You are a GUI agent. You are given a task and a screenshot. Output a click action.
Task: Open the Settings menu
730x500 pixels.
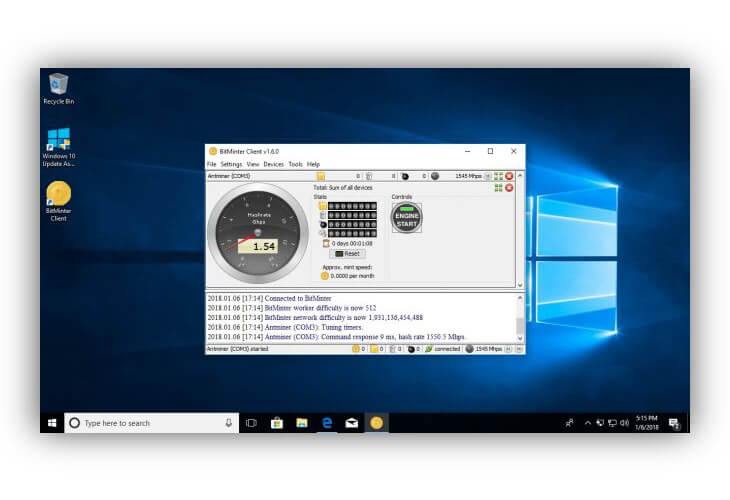pyautogui.click(x=231, y=164)
